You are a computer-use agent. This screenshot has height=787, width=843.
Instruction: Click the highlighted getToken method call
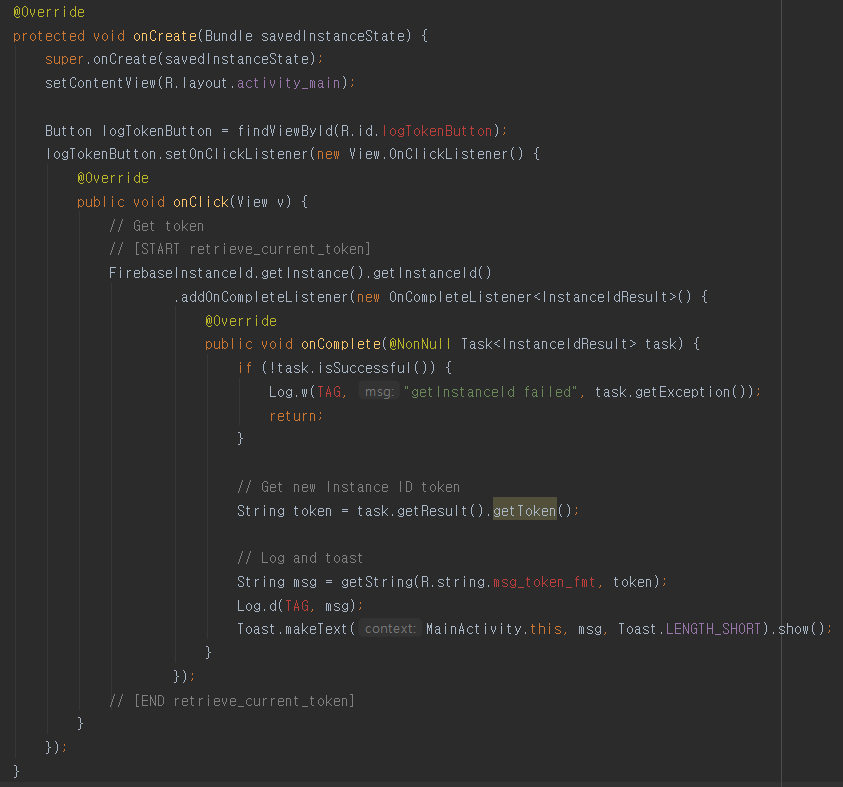525,510
